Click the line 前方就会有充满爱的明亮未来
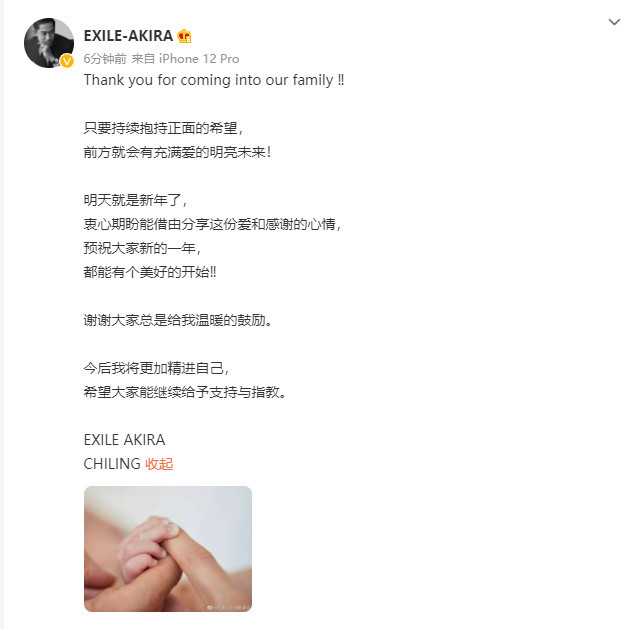The image size is (641, 629). pyautogui.click(x=177, y=152)
